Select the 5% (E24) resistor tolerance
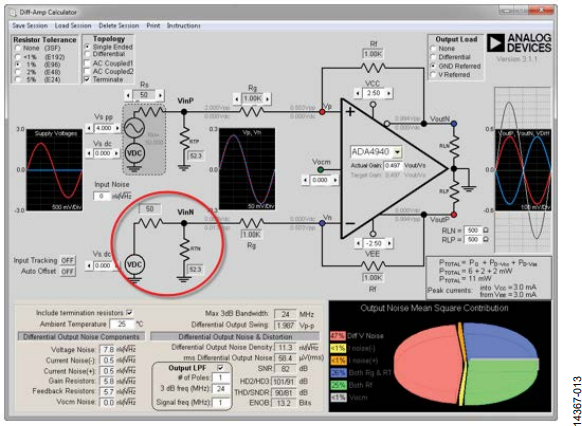The width and height of the screenshot is (582, 426). [17, 79]
